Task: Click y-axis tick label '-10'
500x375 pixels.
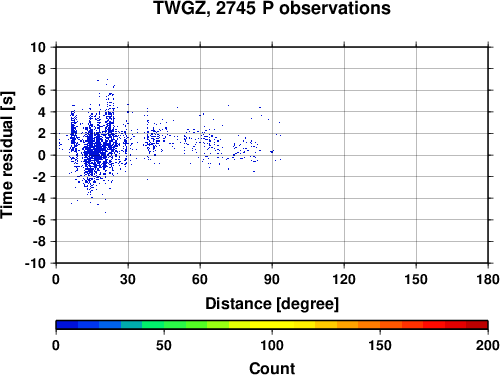Action: 35,263
